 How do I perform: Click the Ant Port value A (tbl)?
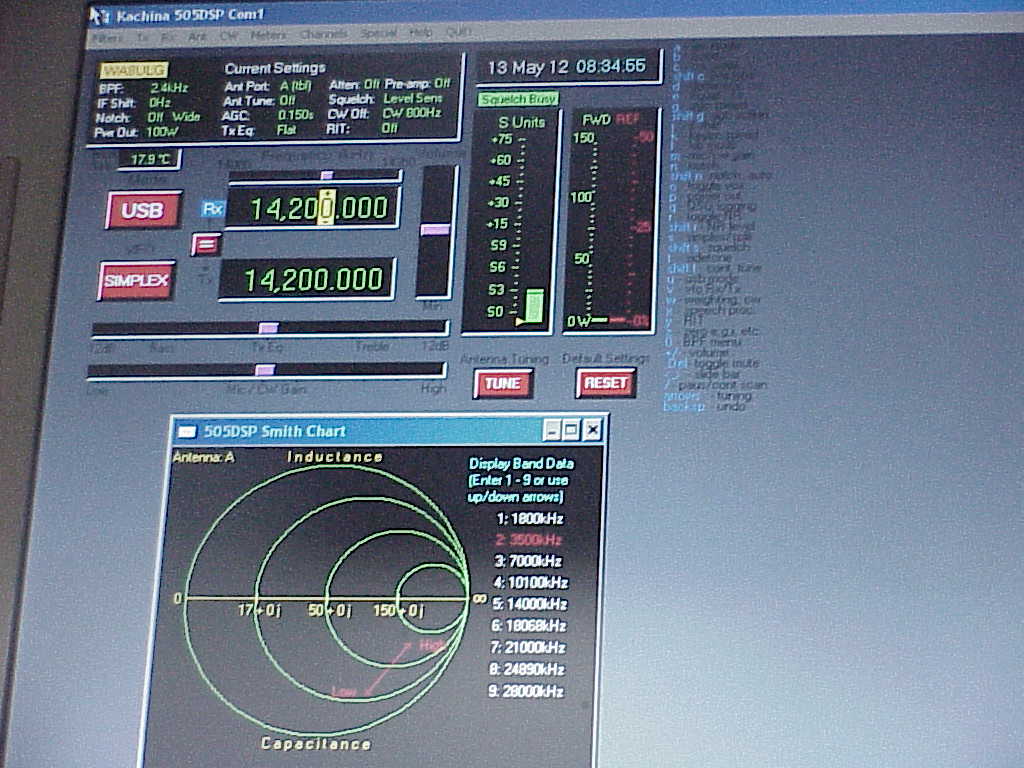[296, 86]
